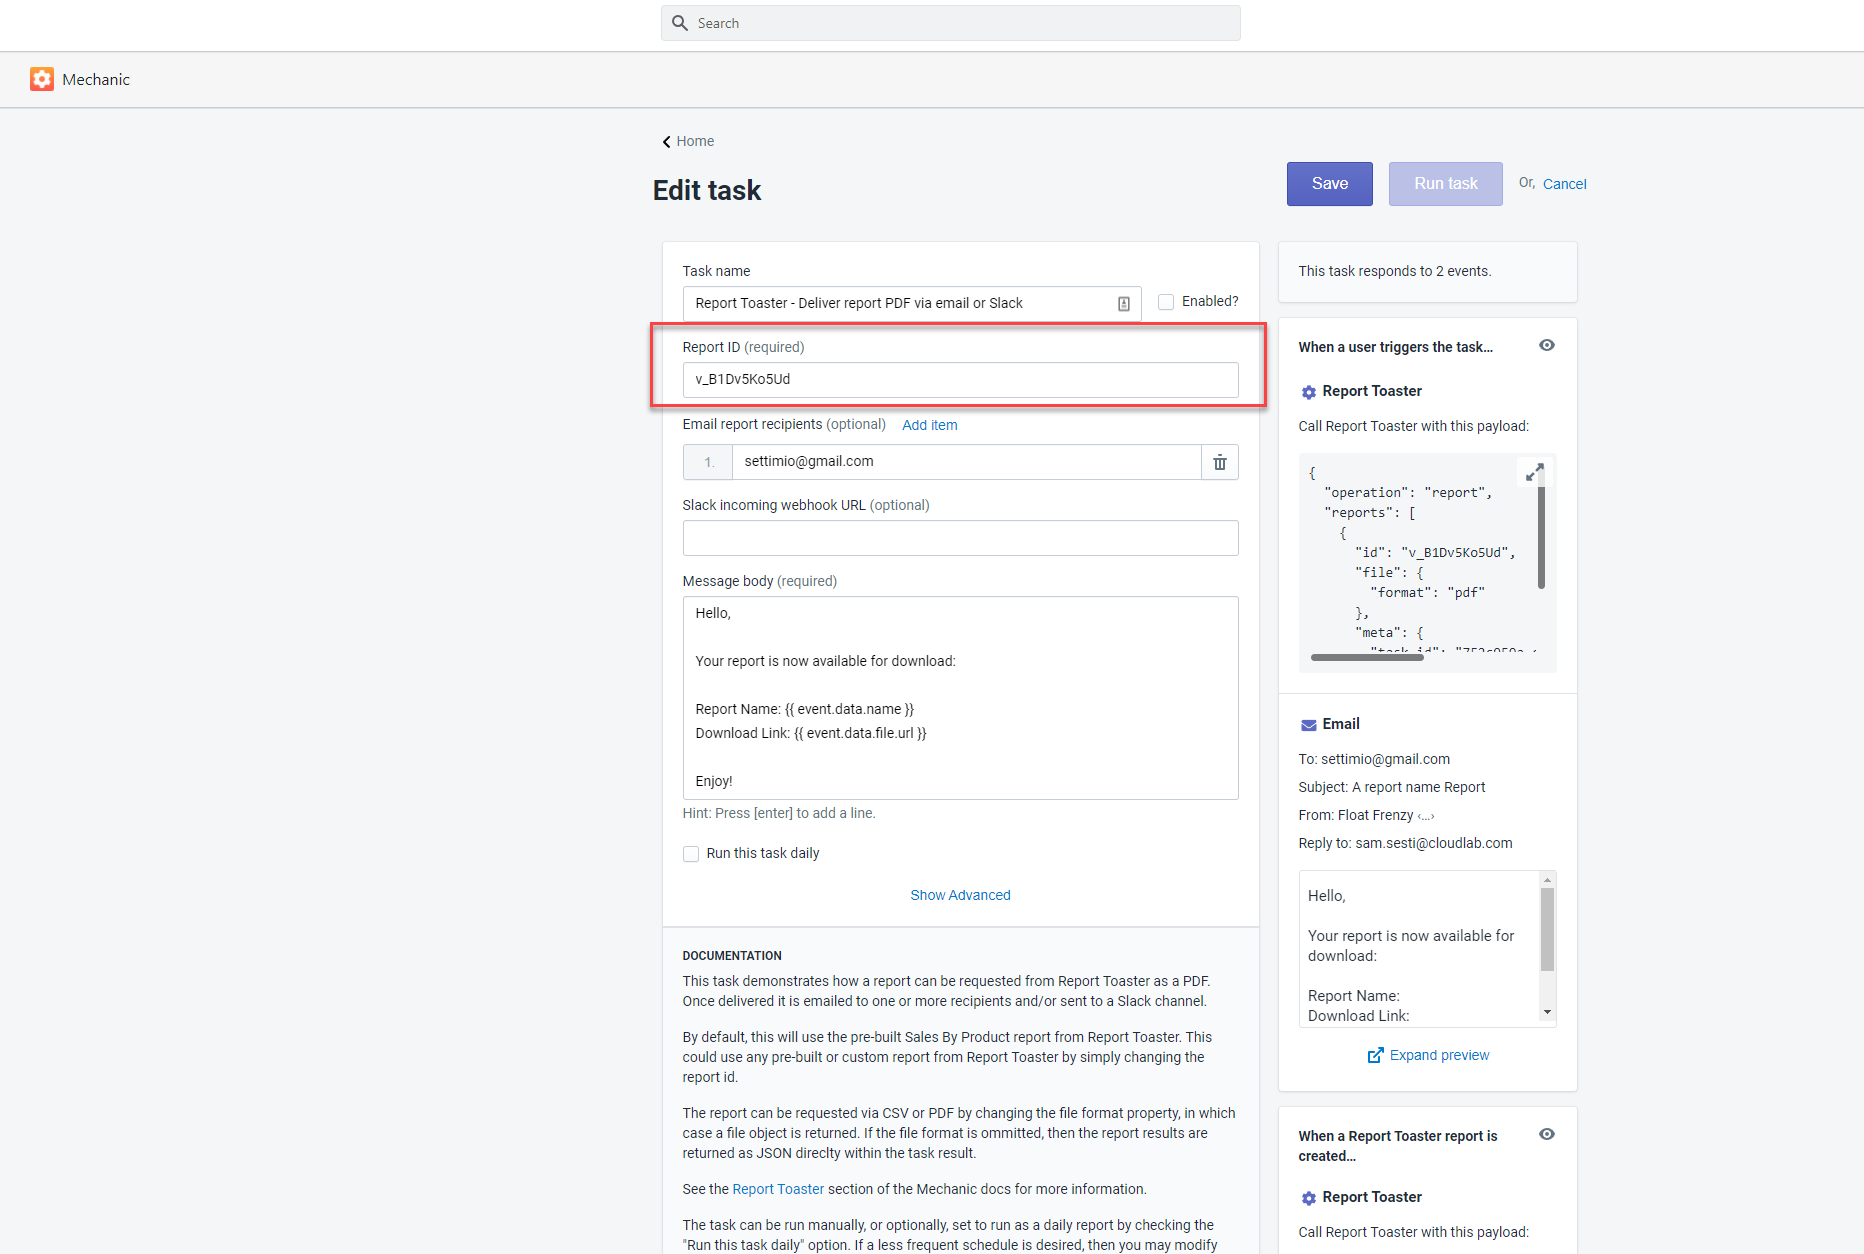Click the task name field contact icon
1864x1254 pixels.
pyautogui.click(x=1123, y=304)
